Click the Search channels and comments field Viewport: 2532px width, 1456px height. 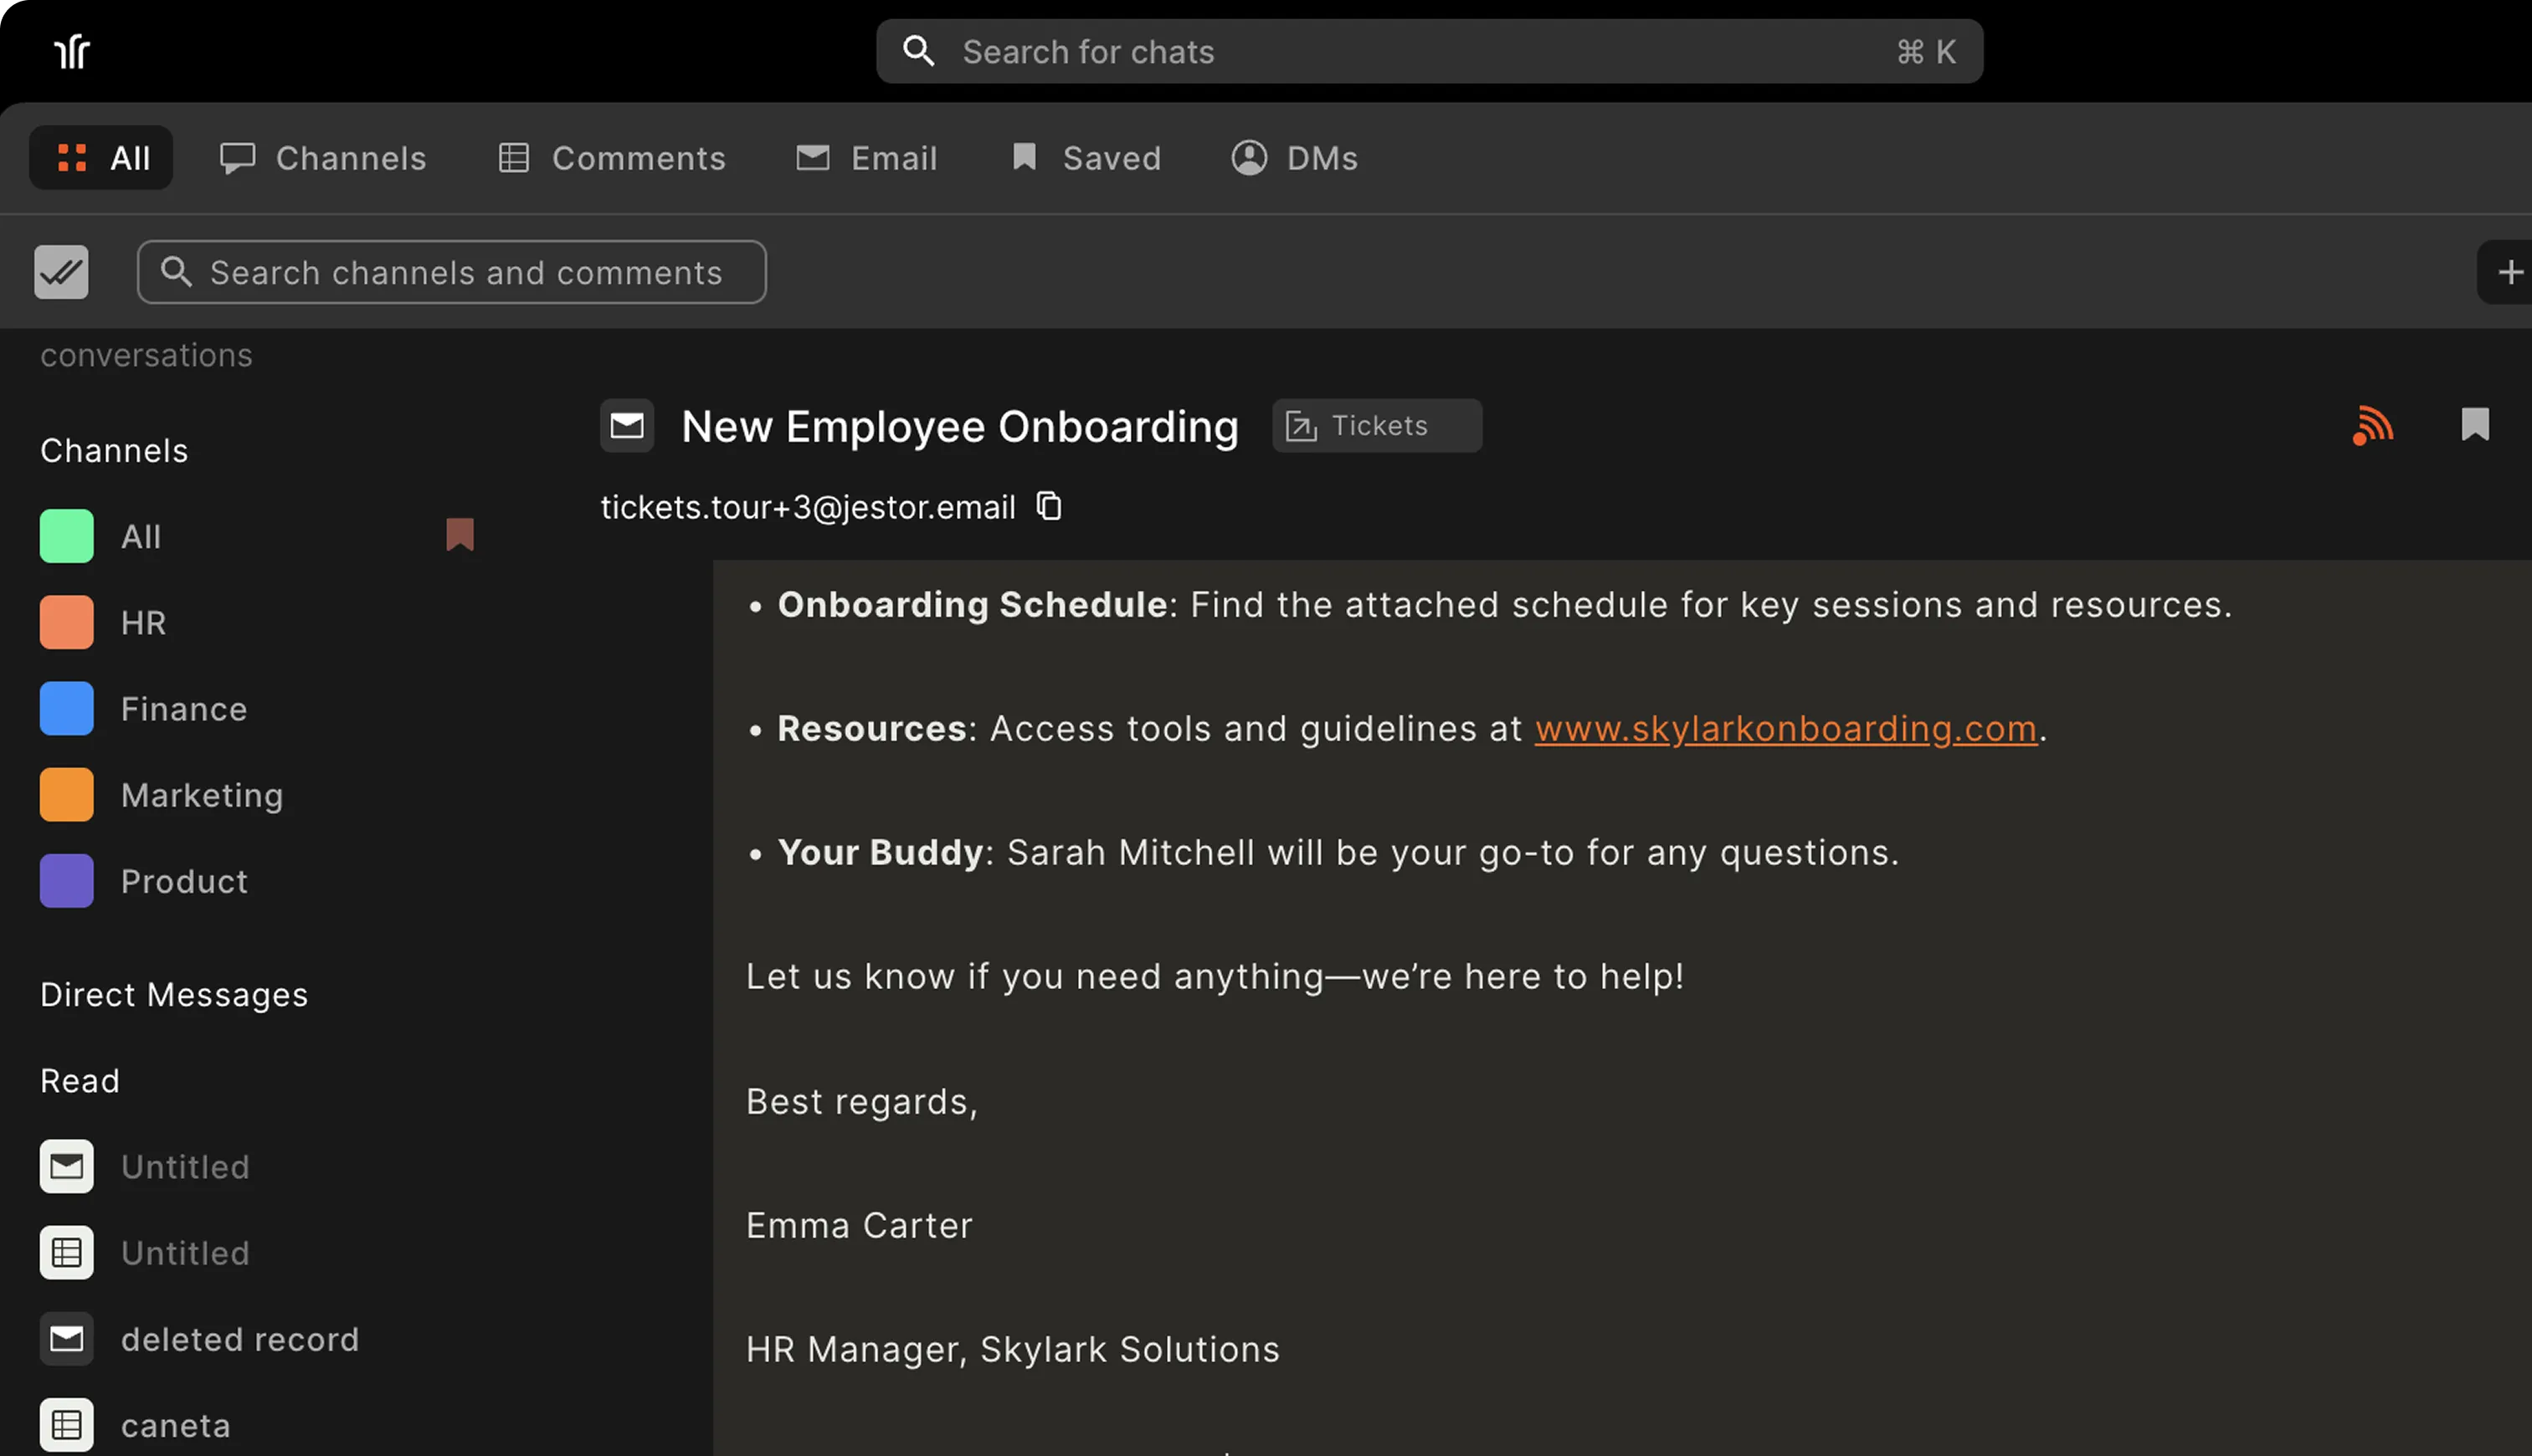click(x=452, y=271)
